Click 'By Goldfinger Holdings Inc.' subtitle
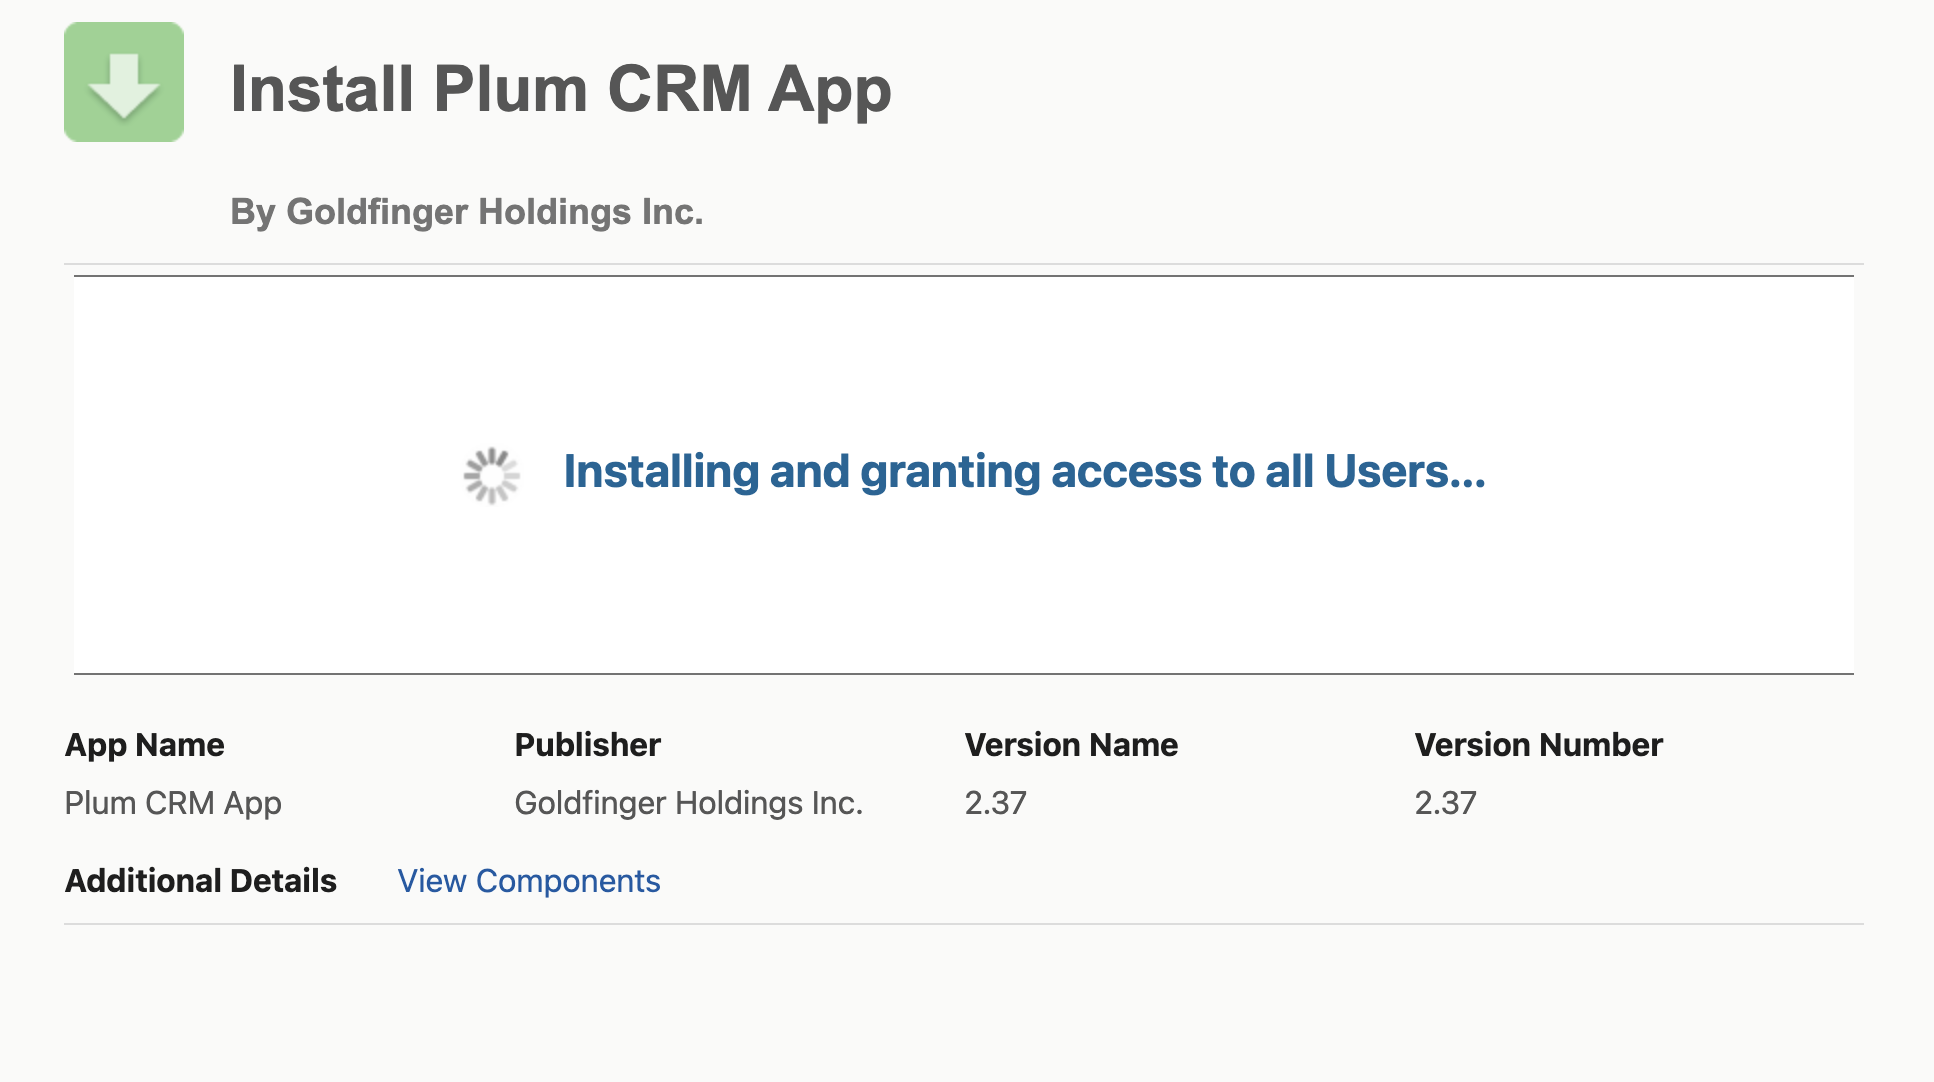The height and width of the screenshot is (1082, 1934). point(467,212)
